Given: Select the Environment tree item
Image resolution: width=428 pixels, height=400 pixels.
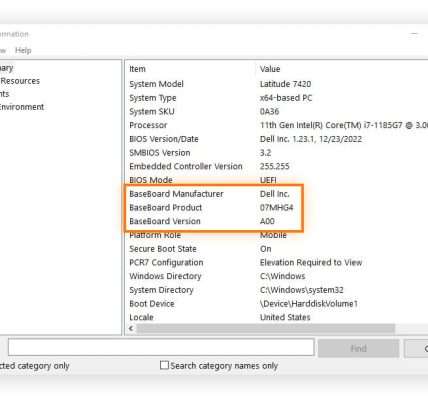Looking at the screenshot, I should 22,107.
